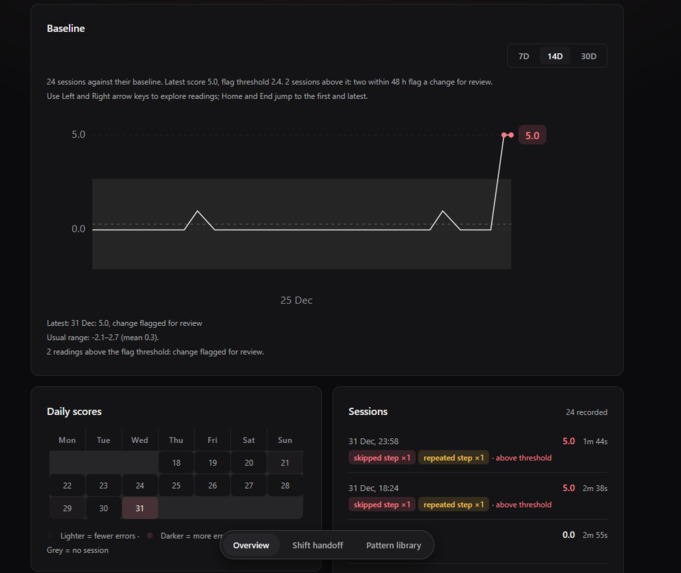Click the Sun column header

[285, 440]
